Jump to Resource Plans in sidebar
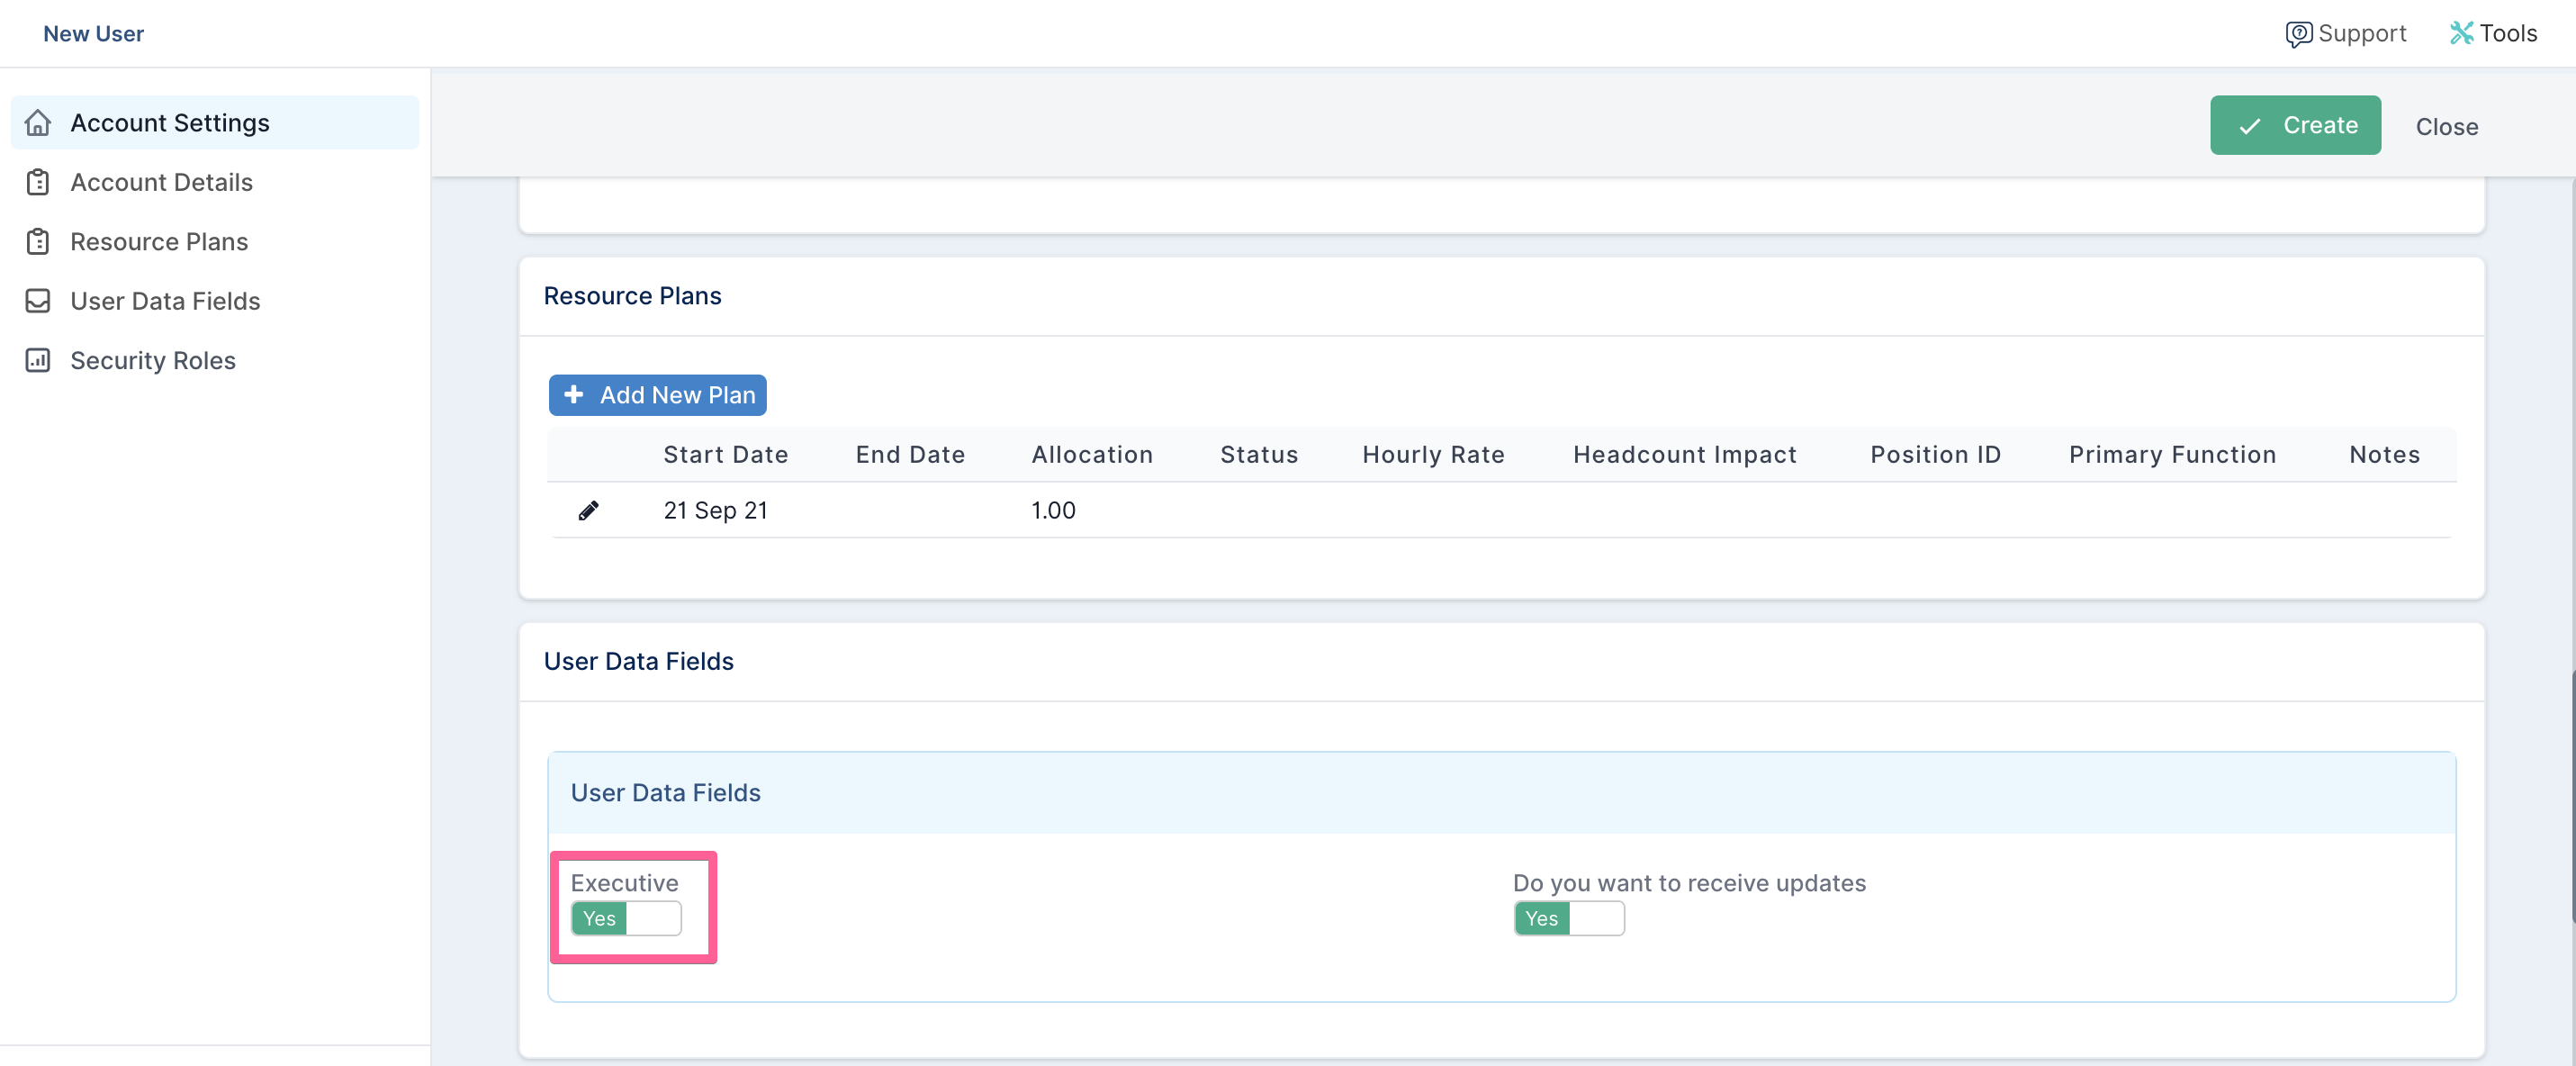The image size is (2576, 1066). [159, 241]
